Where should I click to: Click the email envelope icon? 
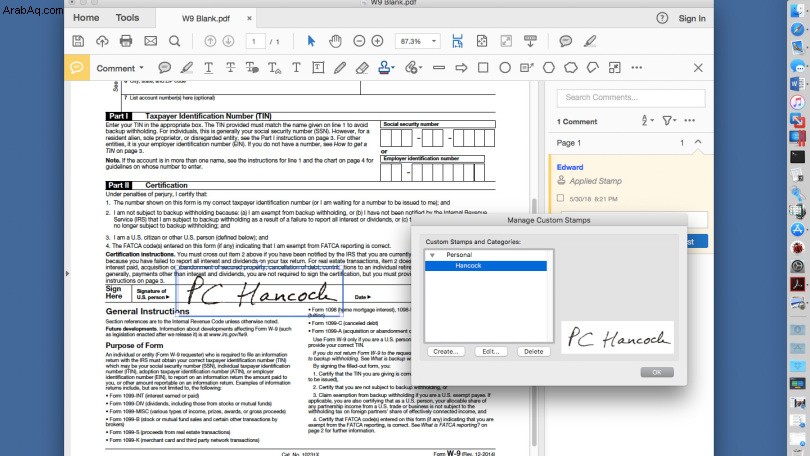coord(150,41)
